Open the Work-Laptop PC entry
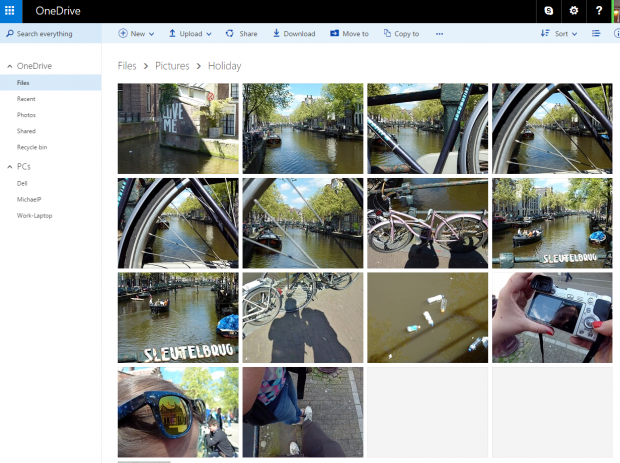The image size is (620, 463). (34, 215)
